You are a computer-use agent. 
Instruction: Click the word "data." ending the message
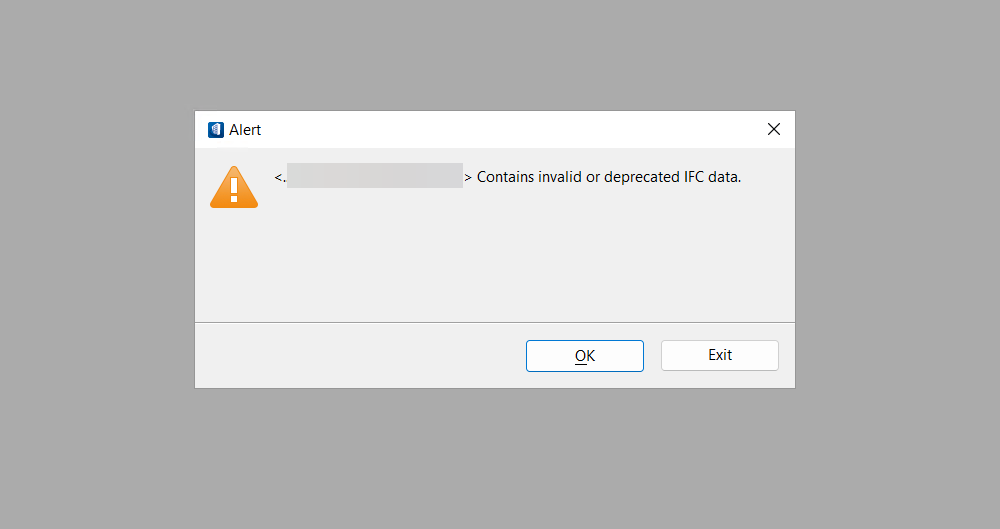tap(724, 177)
